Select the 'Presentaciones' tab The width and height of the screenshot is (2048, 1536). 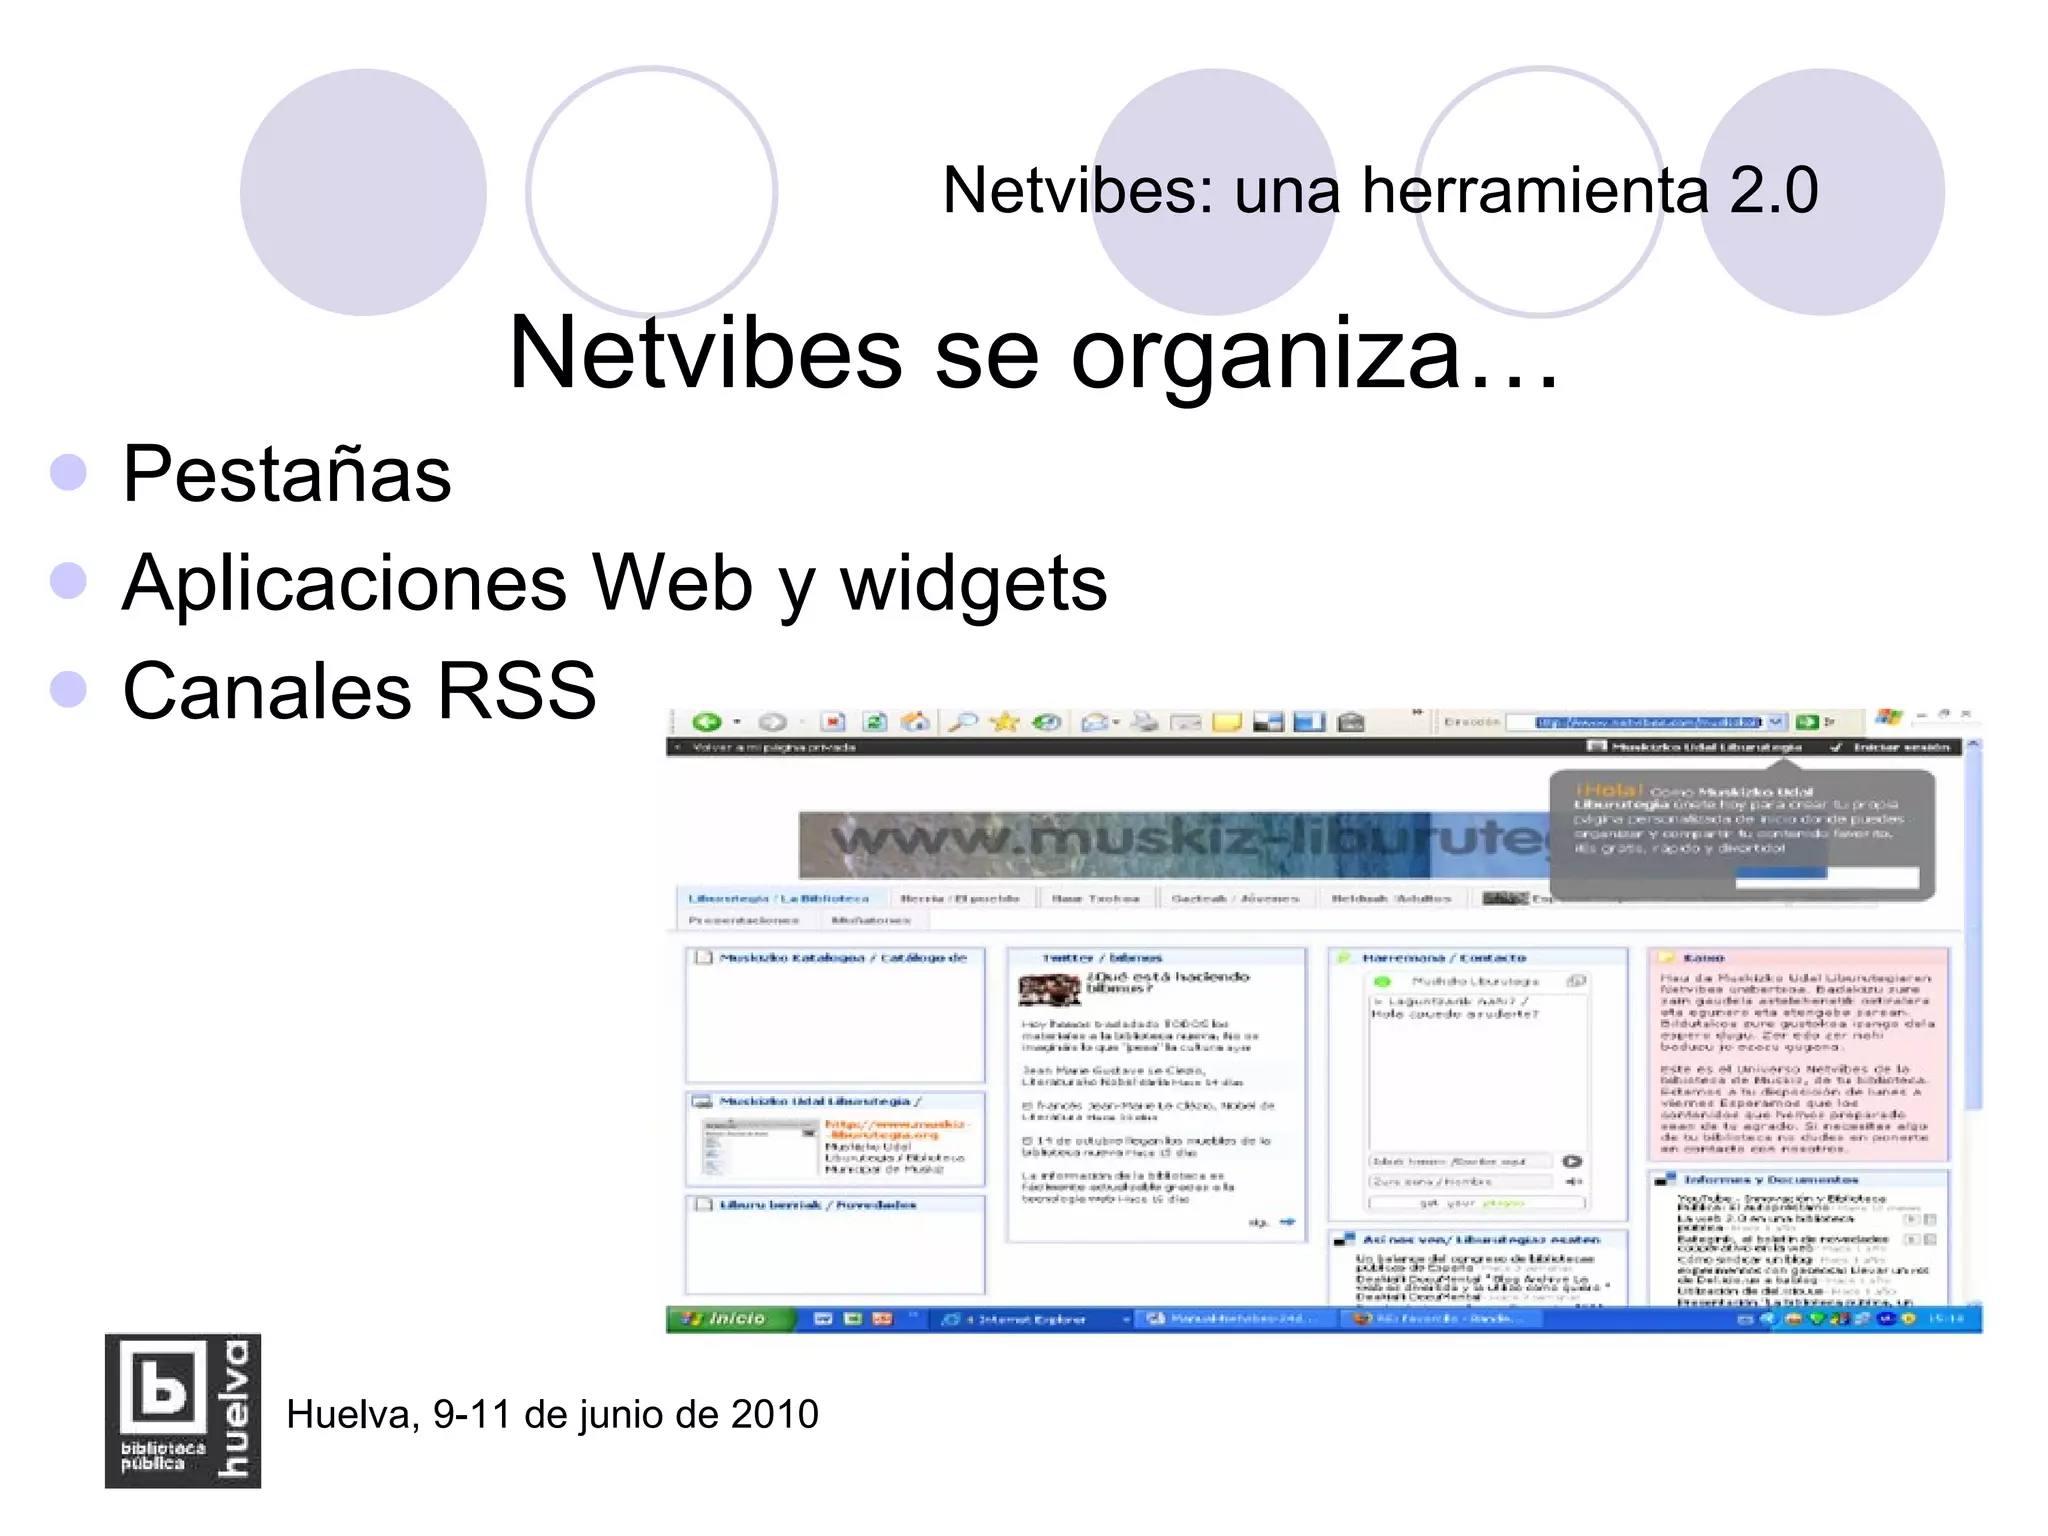[x=743, y=920]
